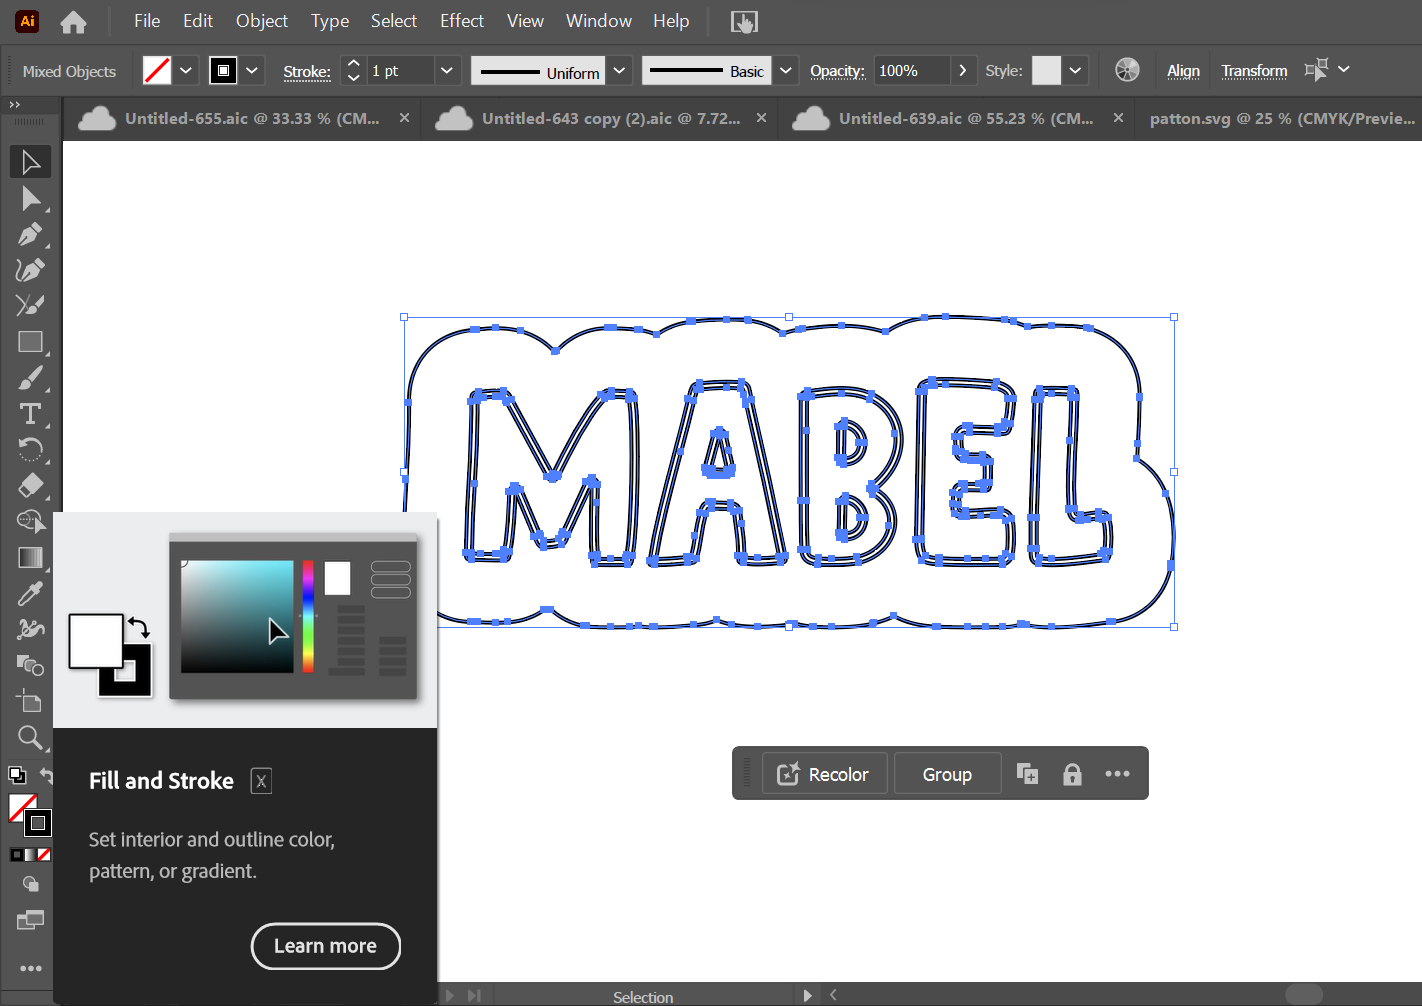The width and height of the screenshot is (1422, 1006).
Task: Click the Learn more button
Action: 325,946
